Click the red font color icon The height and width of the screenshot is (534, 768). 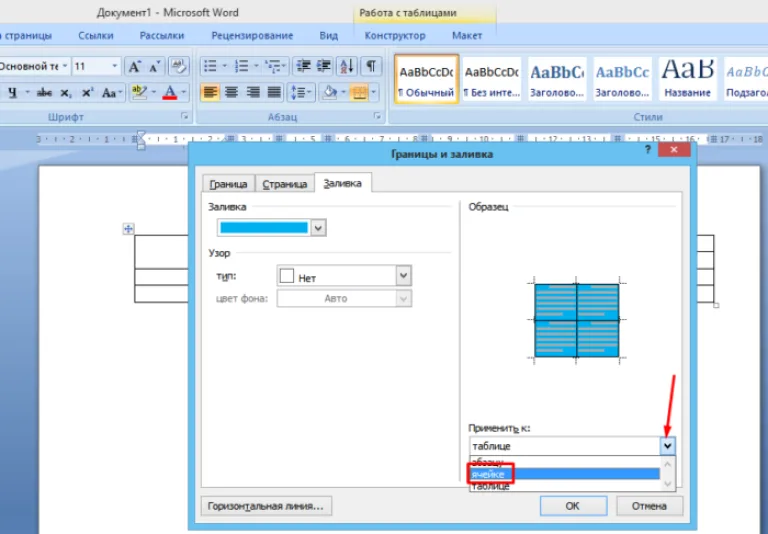pyautogui.click(x=169, y=92)
